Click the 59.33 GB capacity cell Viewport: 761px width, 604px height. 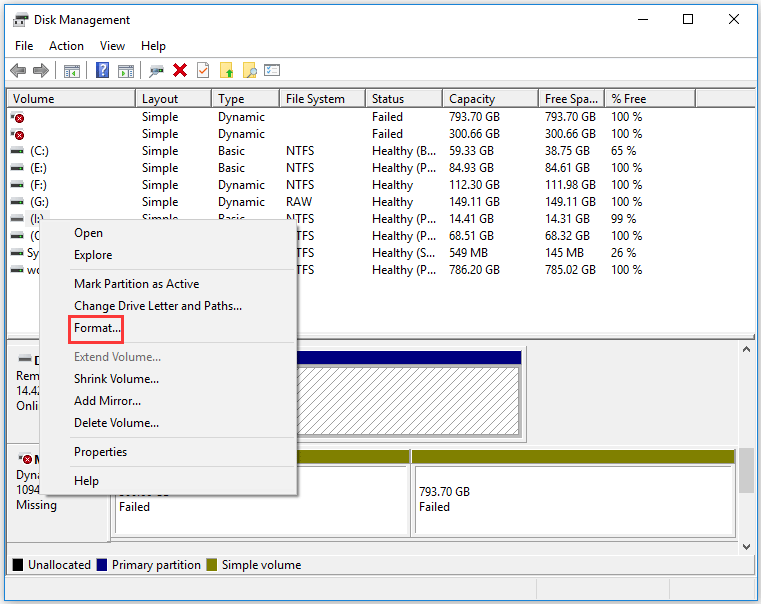471,151
